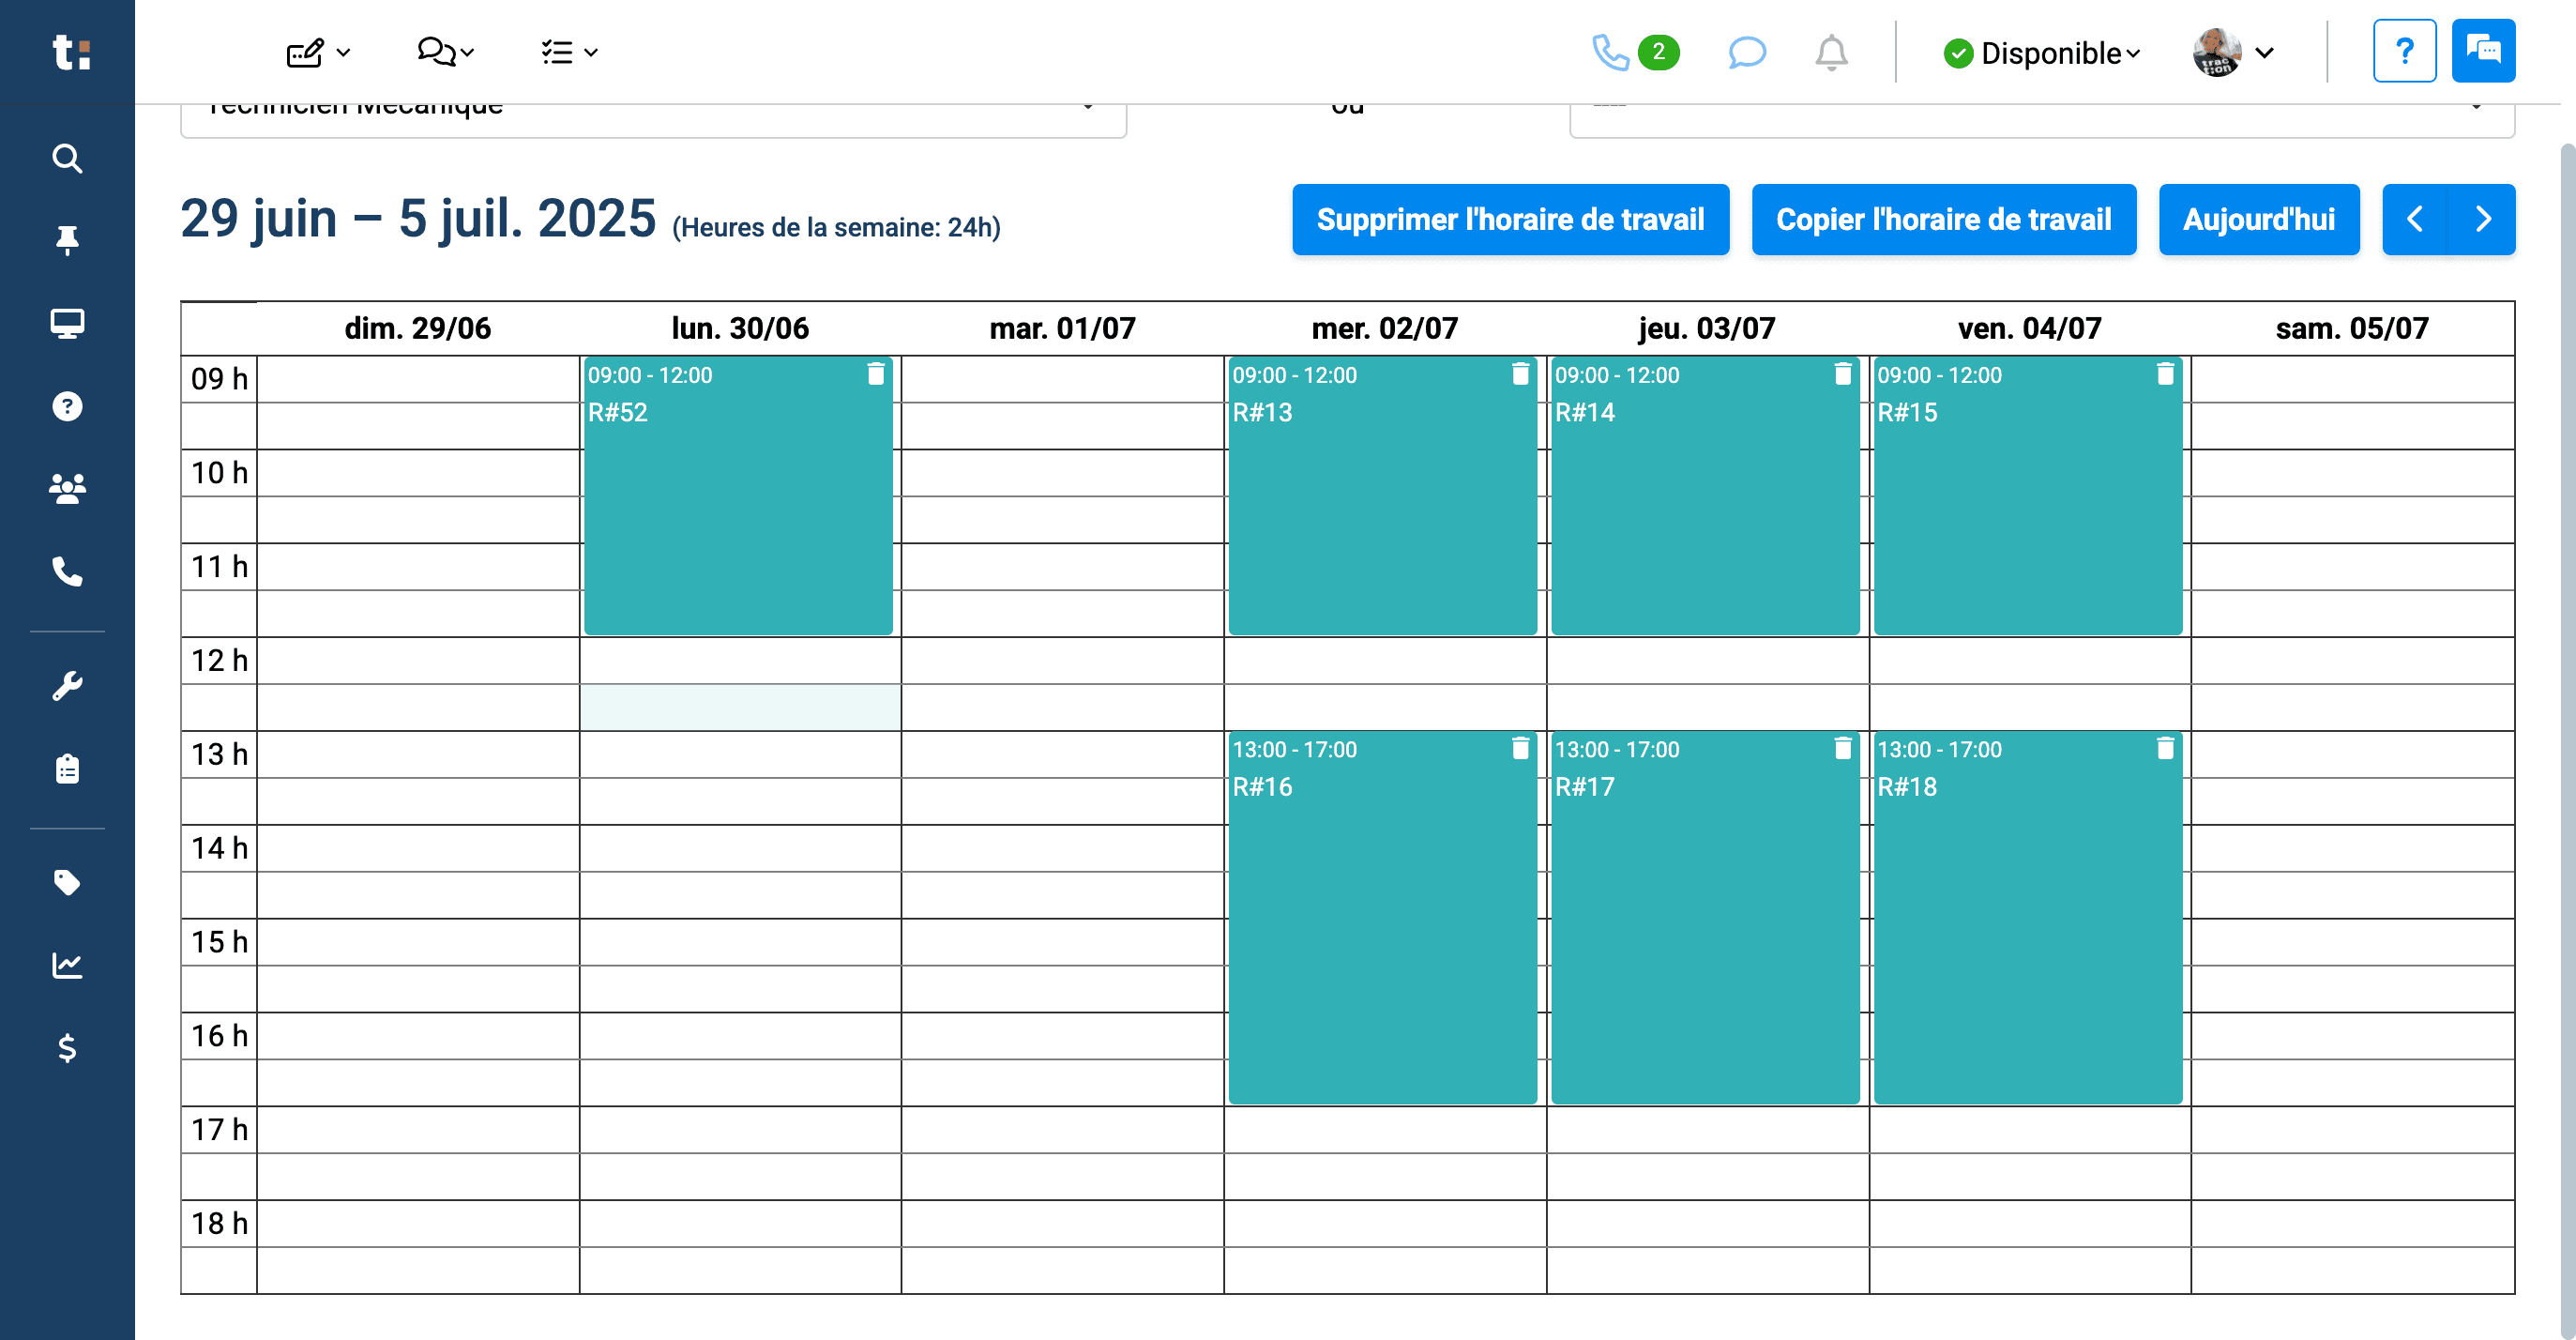Image resolution: width=2576 pixels, height=1340 pixels.
Task: Open the R#16 Wednesday afternoon event
Action: pos(1382,918)
